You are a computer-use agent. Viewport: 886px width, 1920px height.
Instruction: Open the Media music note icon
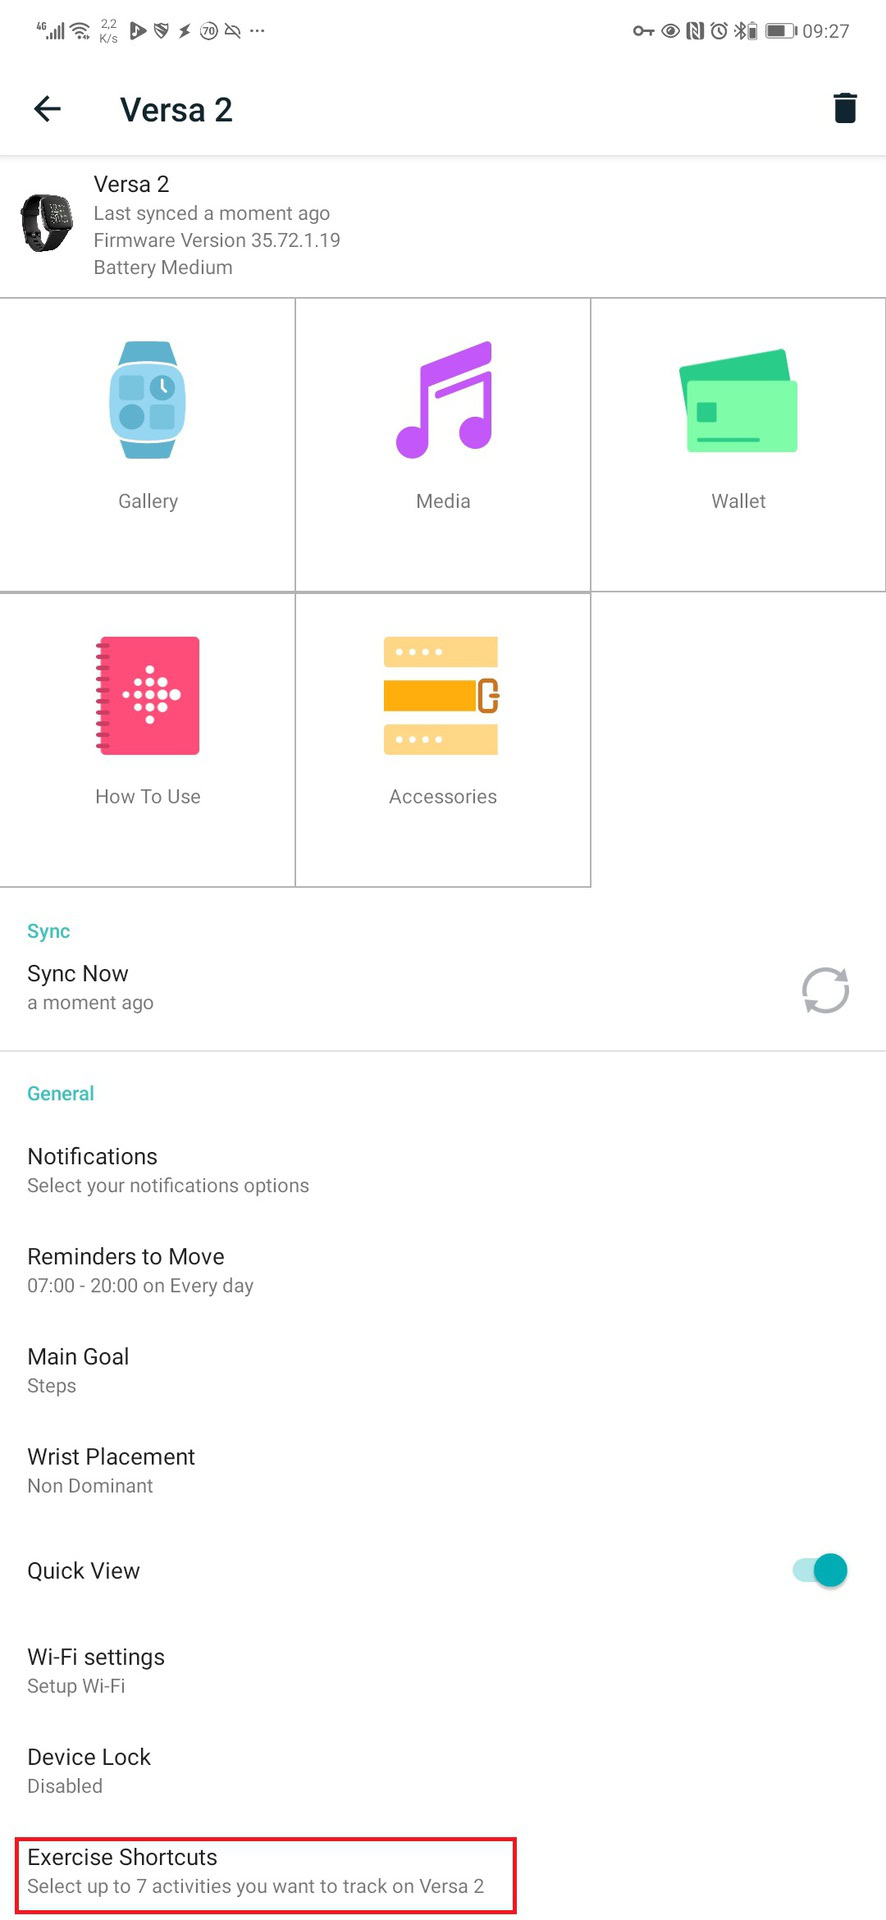pyautogui.click(x=444, y=400)
